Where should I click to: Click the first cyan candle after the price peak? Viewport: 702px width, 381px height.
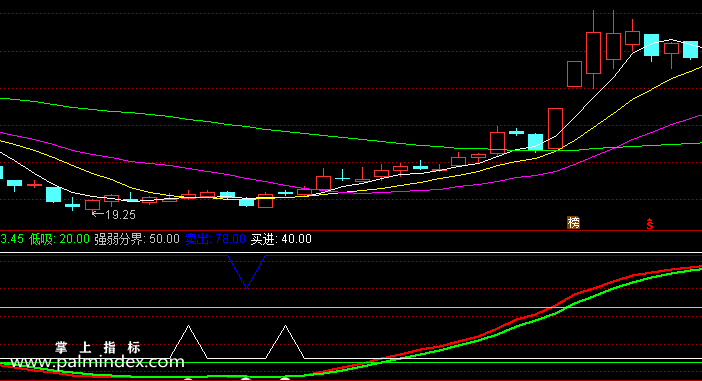[651, 46]
